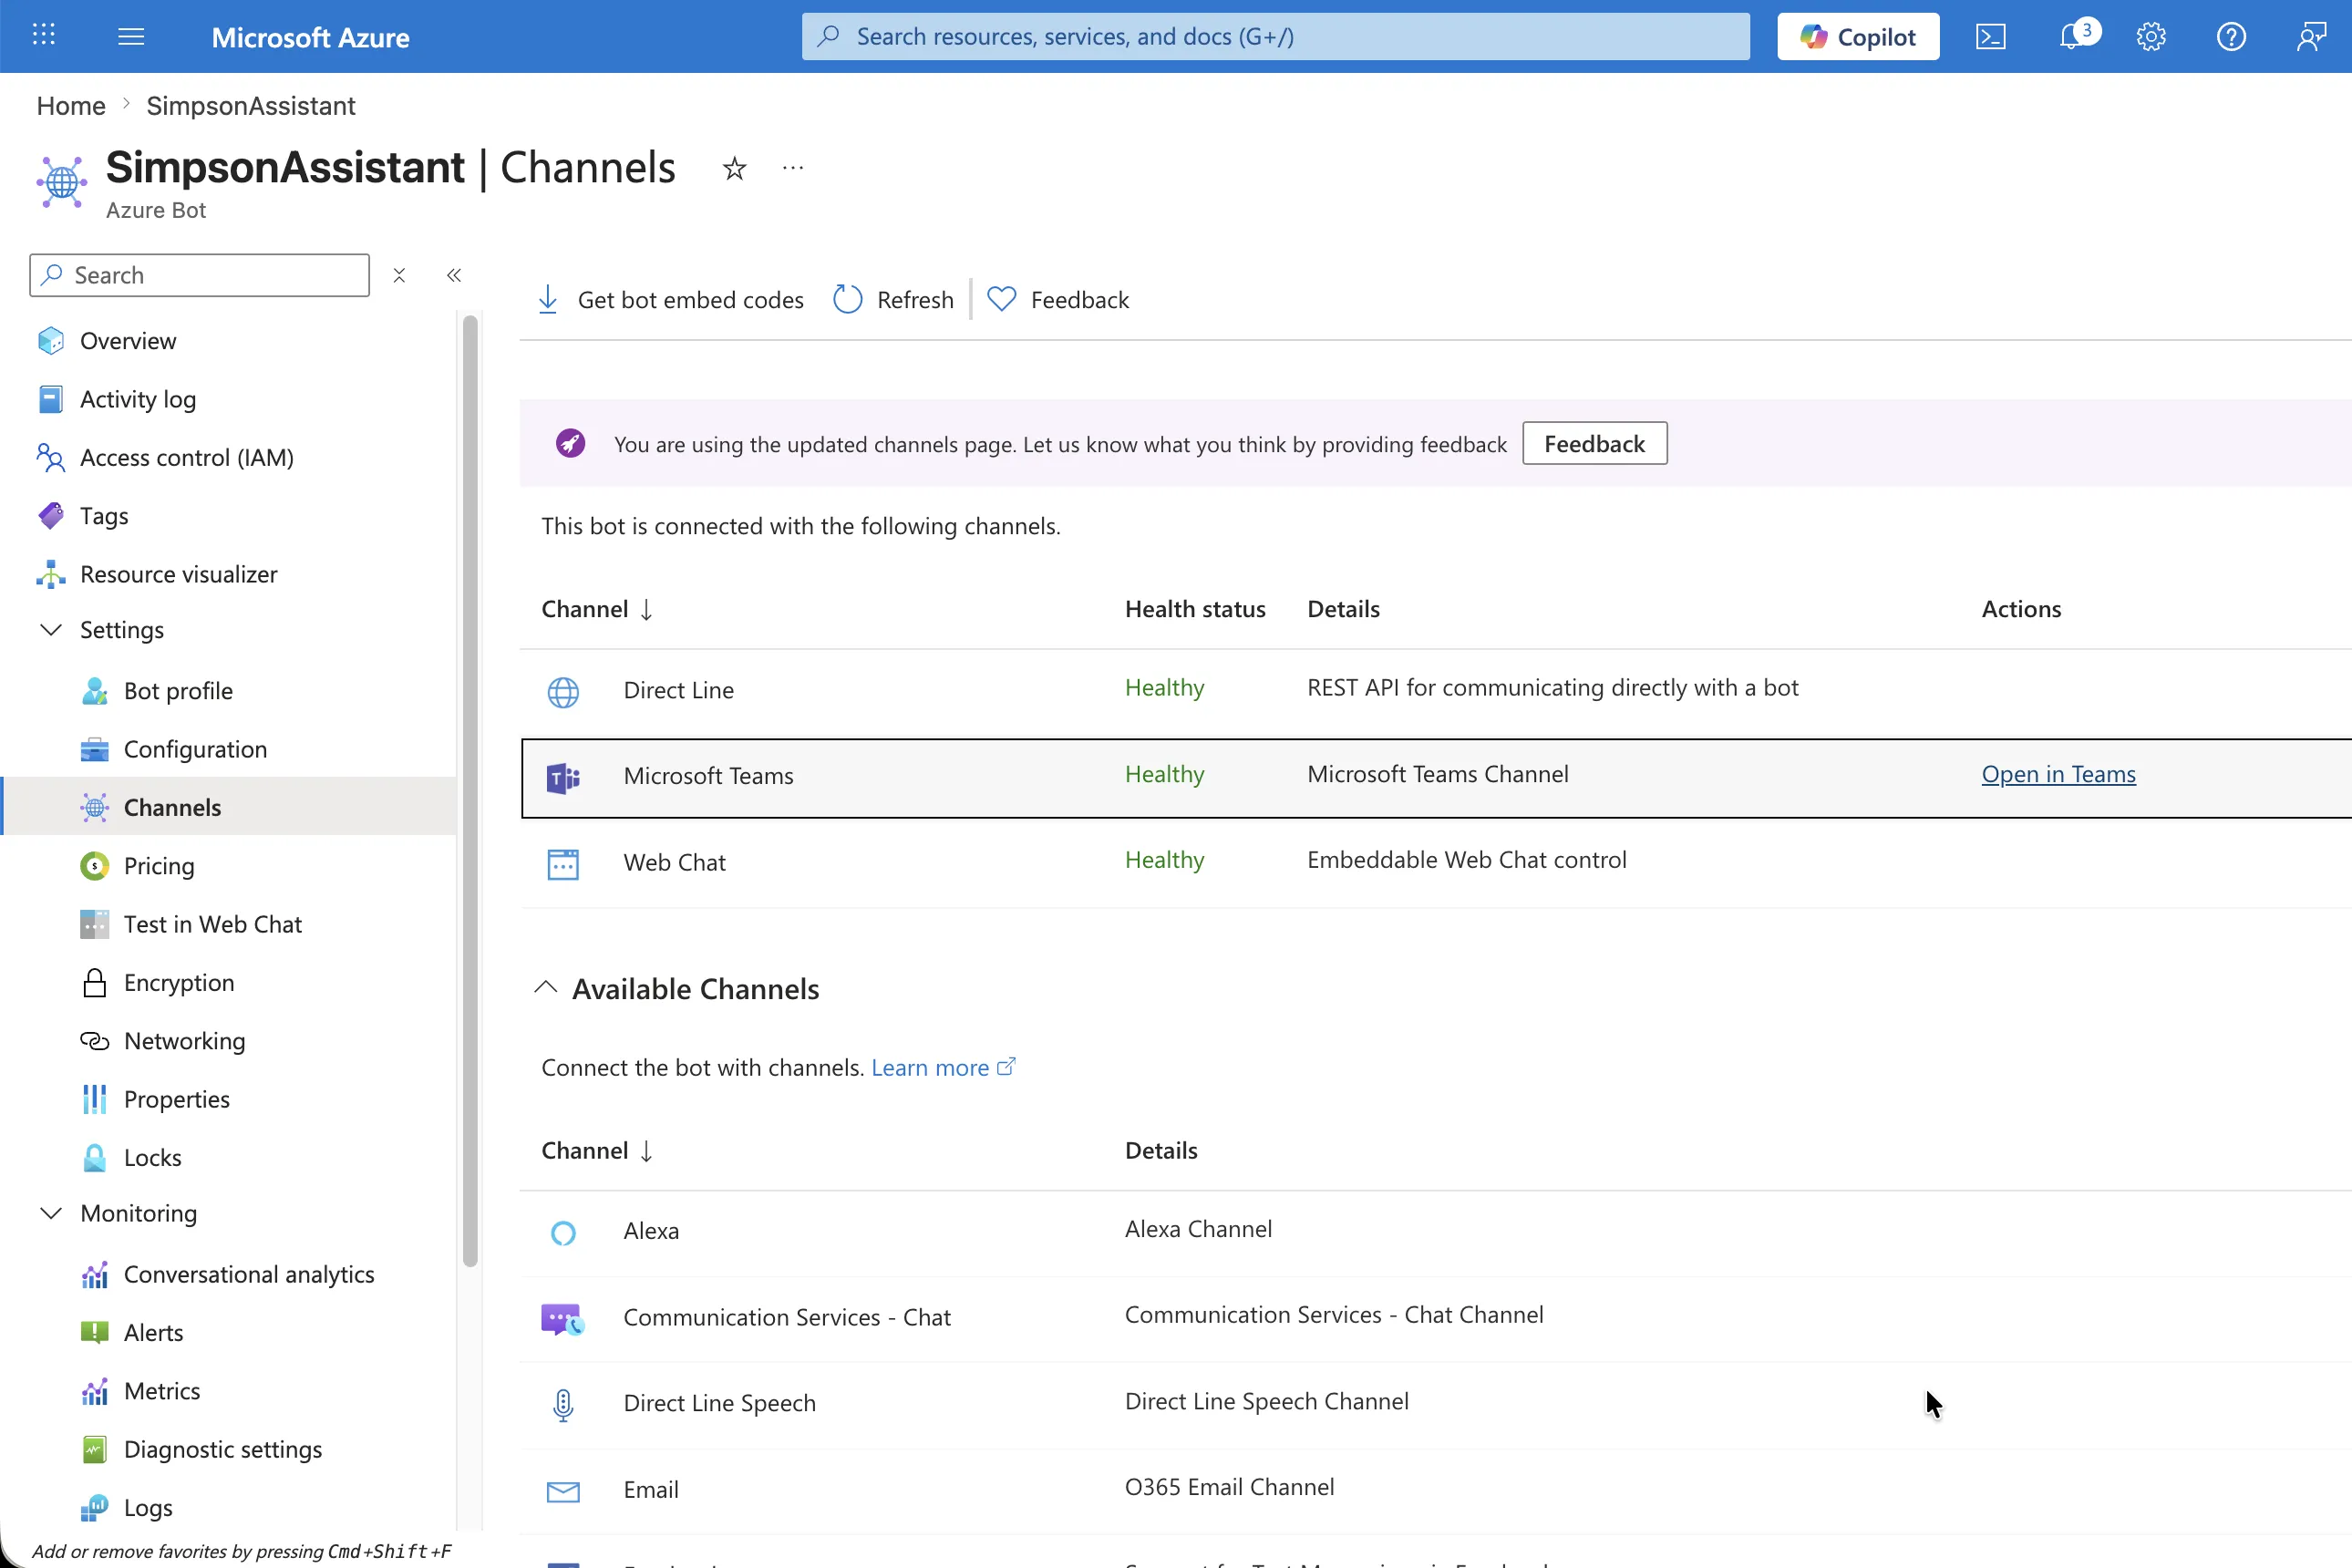Click Direct Line Speech microphone icon
Viewport: 2352px width, 1568px height.
coord(563,1405)
